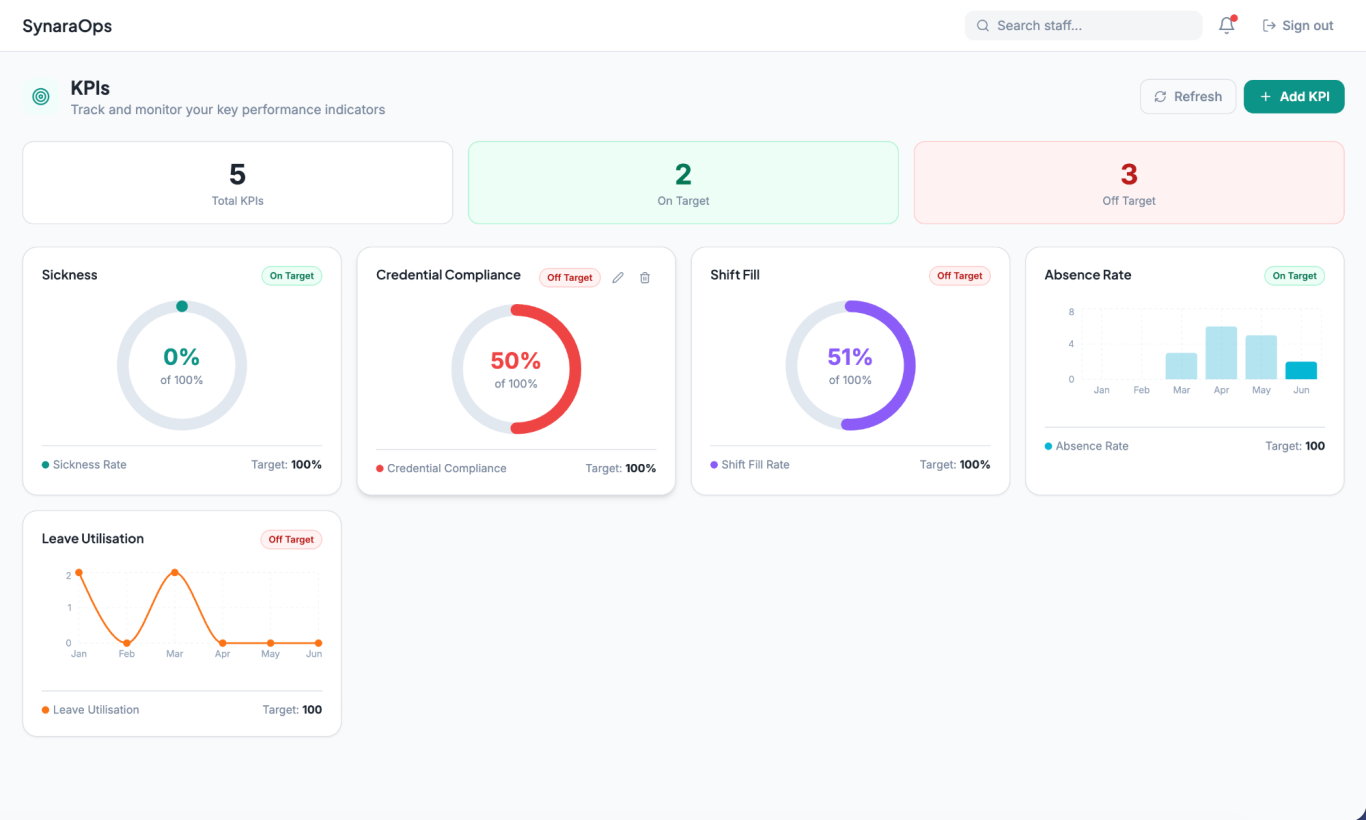Delete Credential Compliance using trash icon
The image size is (1366, 820).
[645, 278]
